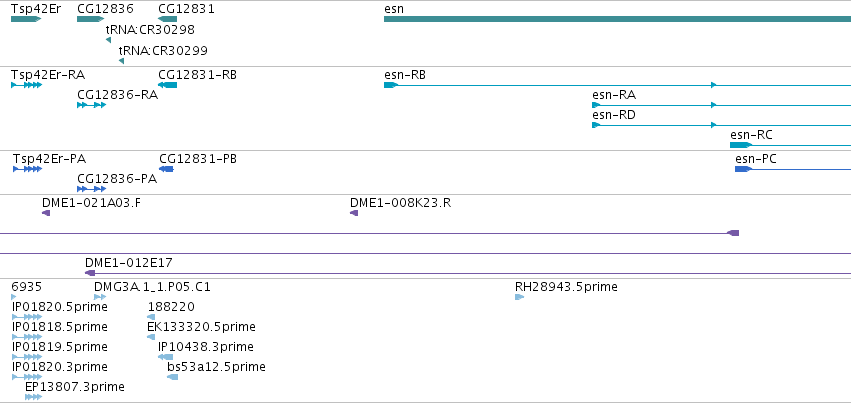
Task: Click the CG12836 gene arrow glyph
Action: click(91, 19)
